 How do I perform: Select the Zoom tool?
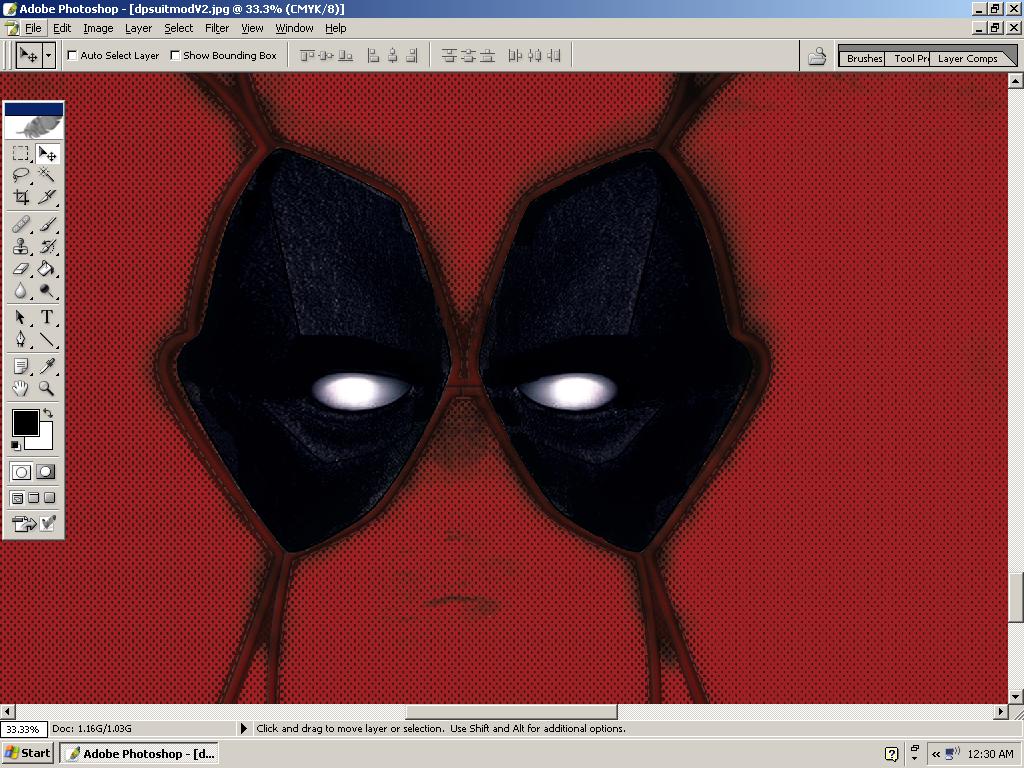tap(48, 388)
